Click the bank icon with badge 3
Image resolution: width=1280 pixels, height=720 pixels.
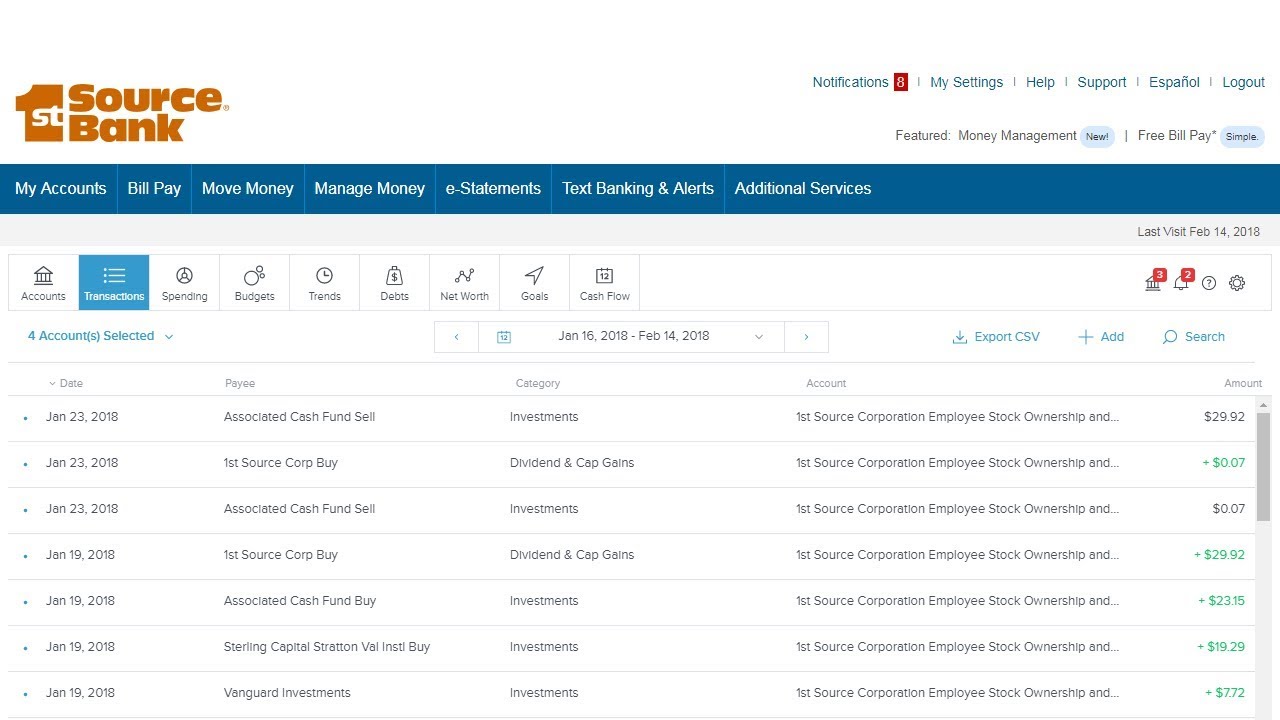(x=1154, y=281)
